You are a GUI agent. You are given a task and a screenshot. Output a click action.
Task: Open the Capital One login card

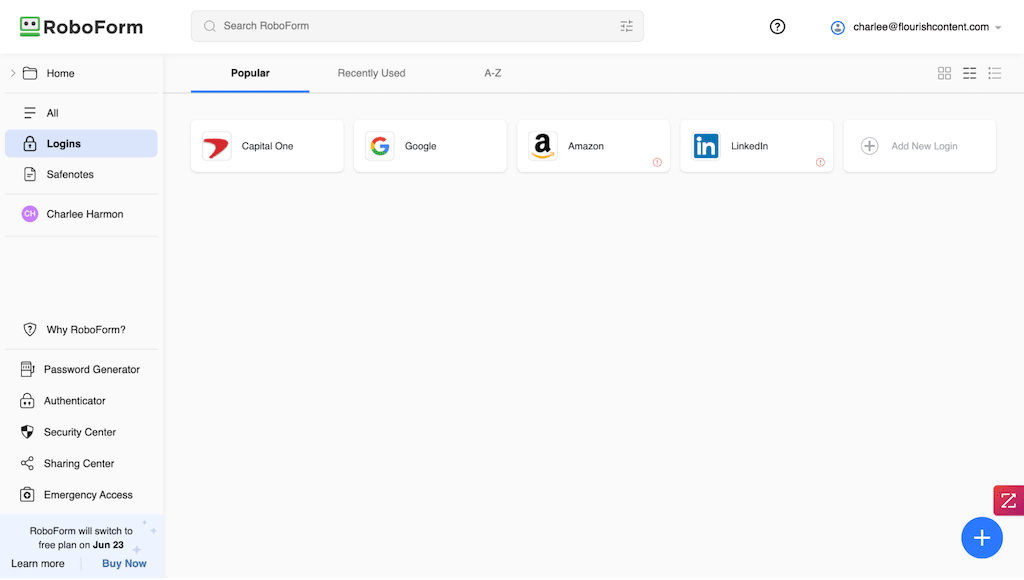267,146
